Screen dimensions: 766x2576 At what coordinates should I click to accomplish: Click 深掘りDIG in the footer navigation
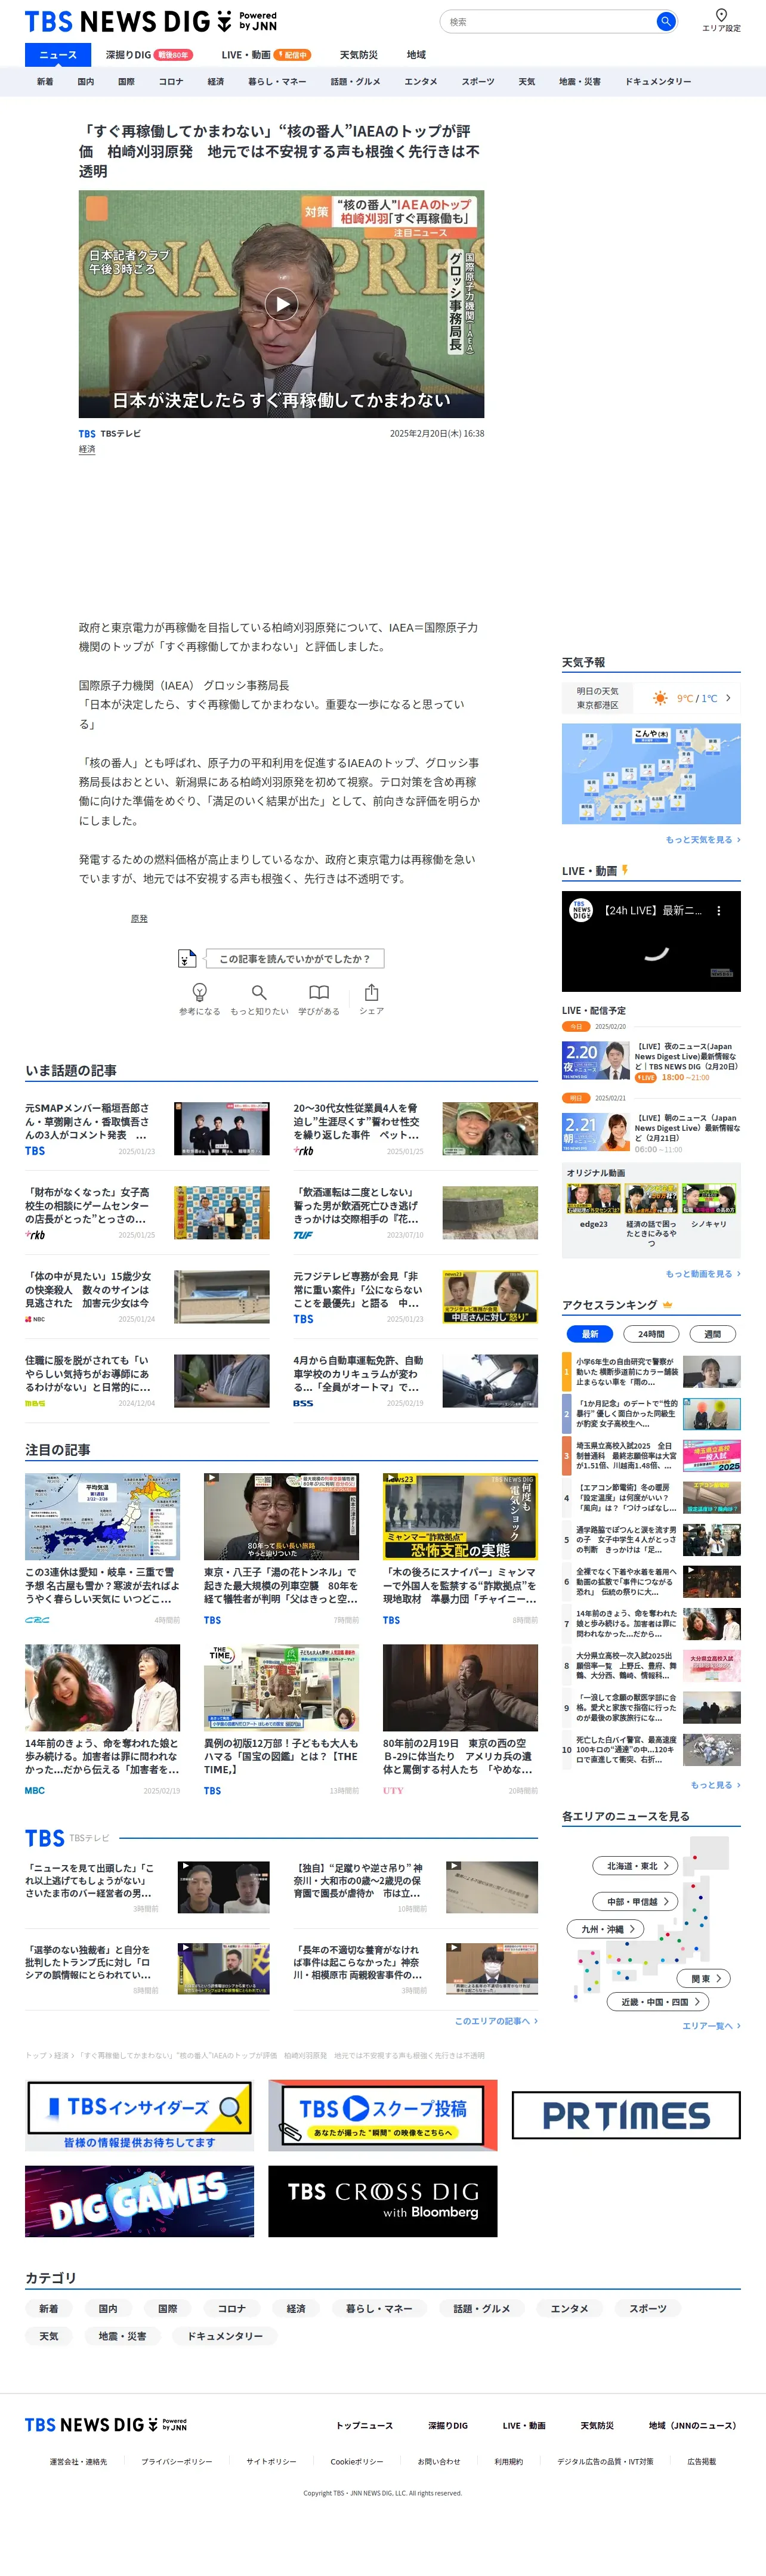coord(447,2425)
